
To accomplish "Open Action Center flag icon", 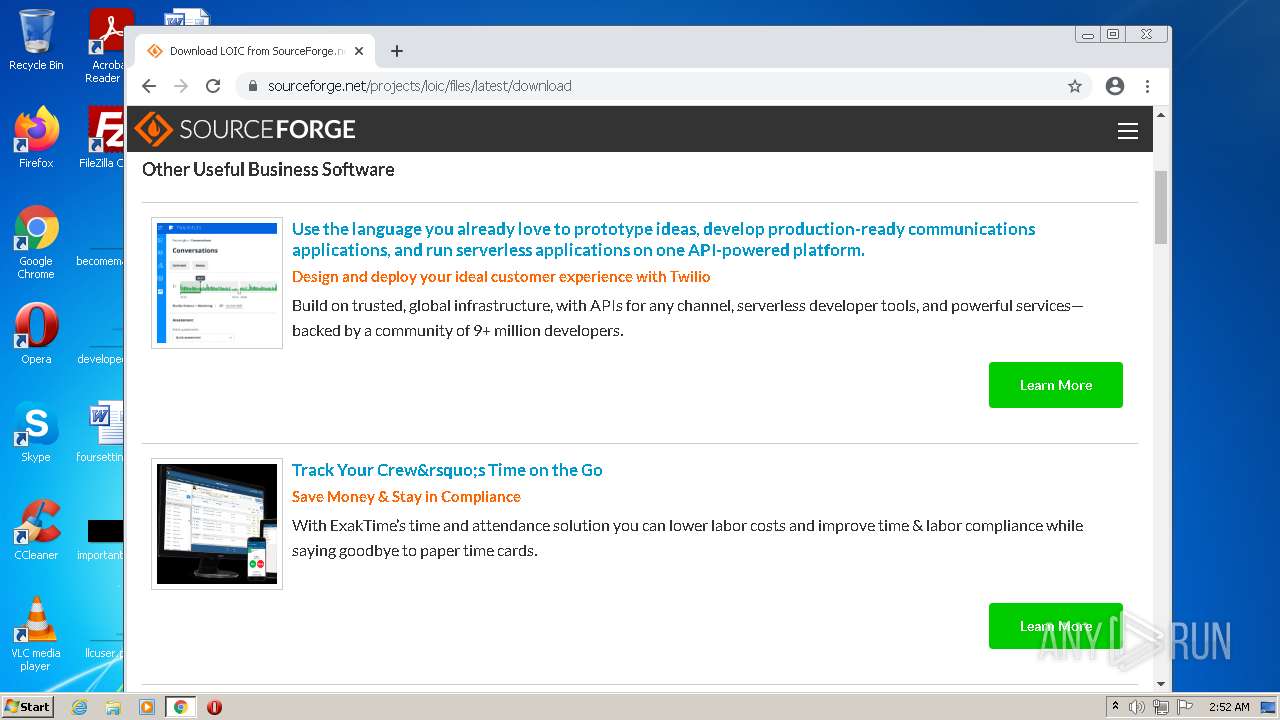I will click(x=1185, y=707).
